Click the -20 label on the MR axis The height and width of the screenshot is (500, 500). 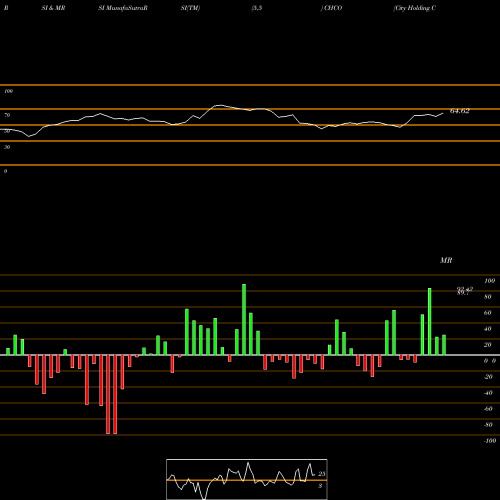(x=488, y=377)
